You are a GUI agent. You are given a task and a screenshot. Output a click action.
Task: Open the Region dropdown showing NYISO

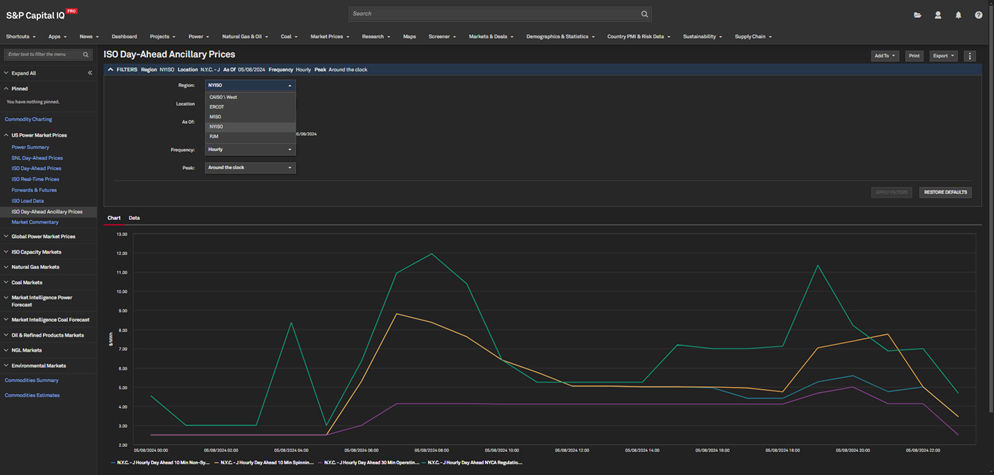tap(250, 85)
